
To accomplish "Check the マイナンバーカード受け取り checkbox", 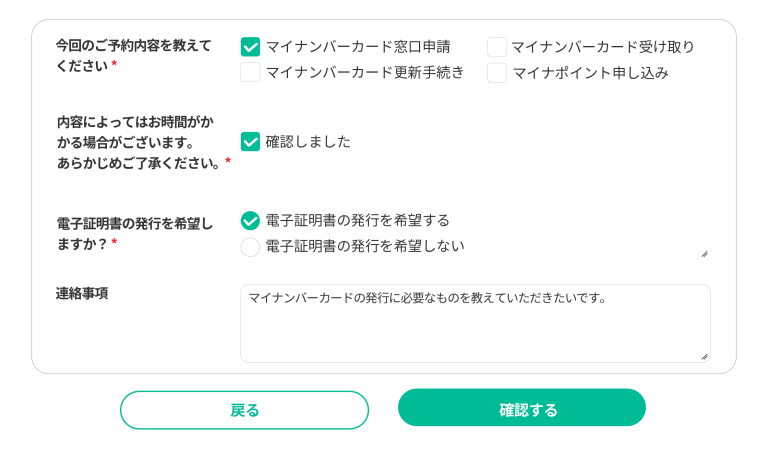I will (x=497, y=47).
